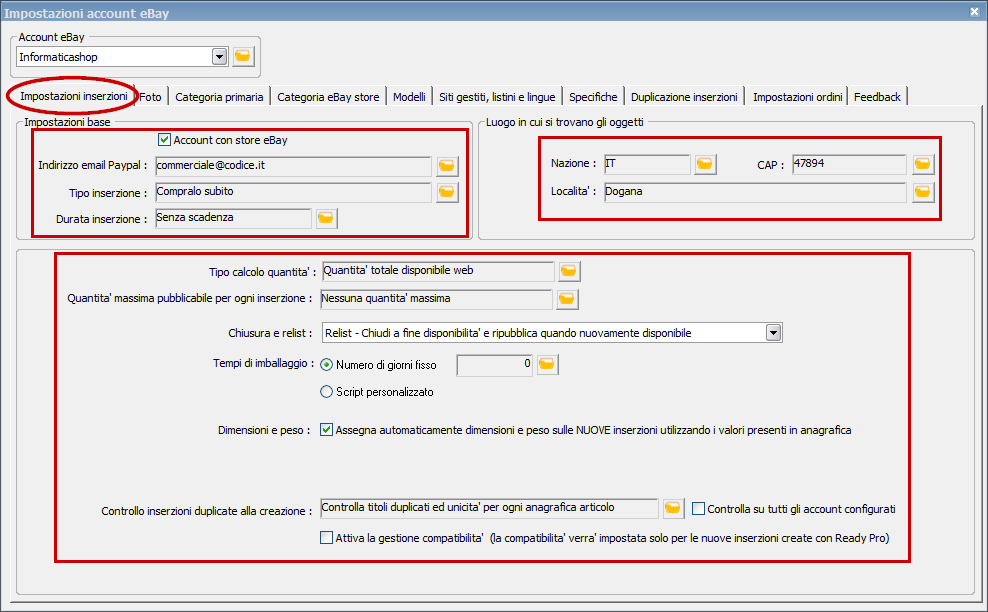
Task: Open Duplicazione inserzioni tab
Action: (x=684, y=97)
